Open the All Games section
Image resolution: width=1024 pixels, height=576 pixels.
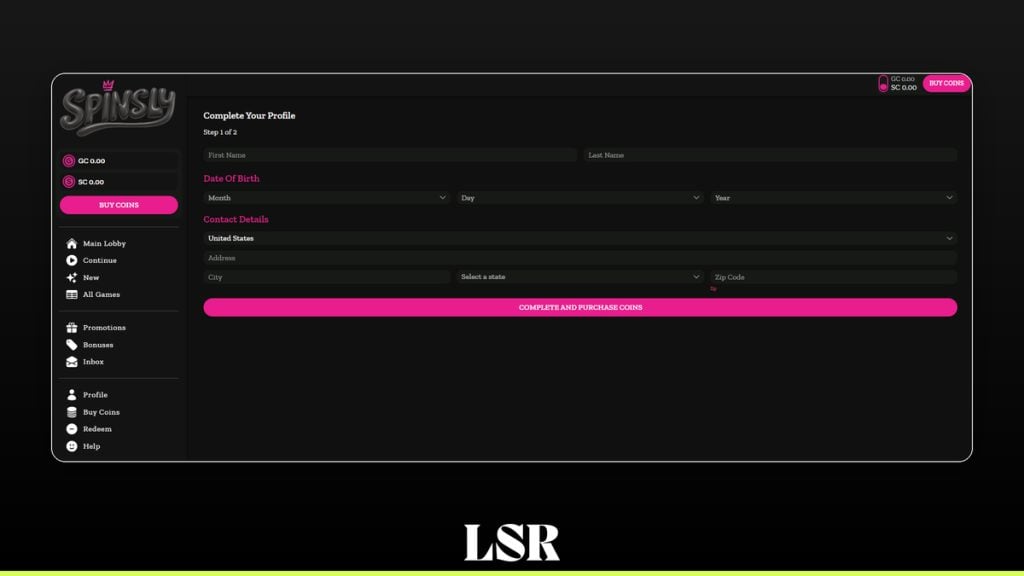pyautogui.click(x=101, y=295)
